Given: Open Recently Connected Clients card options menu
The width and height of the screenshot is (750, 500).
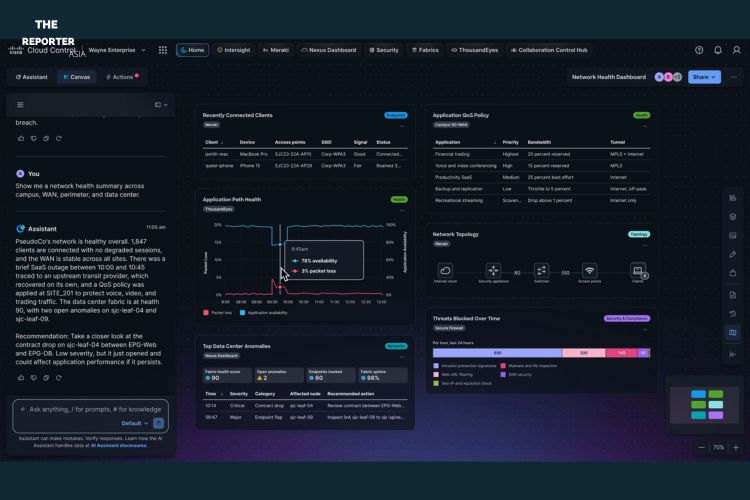Looking at the screenshot, I should [402, 126].
